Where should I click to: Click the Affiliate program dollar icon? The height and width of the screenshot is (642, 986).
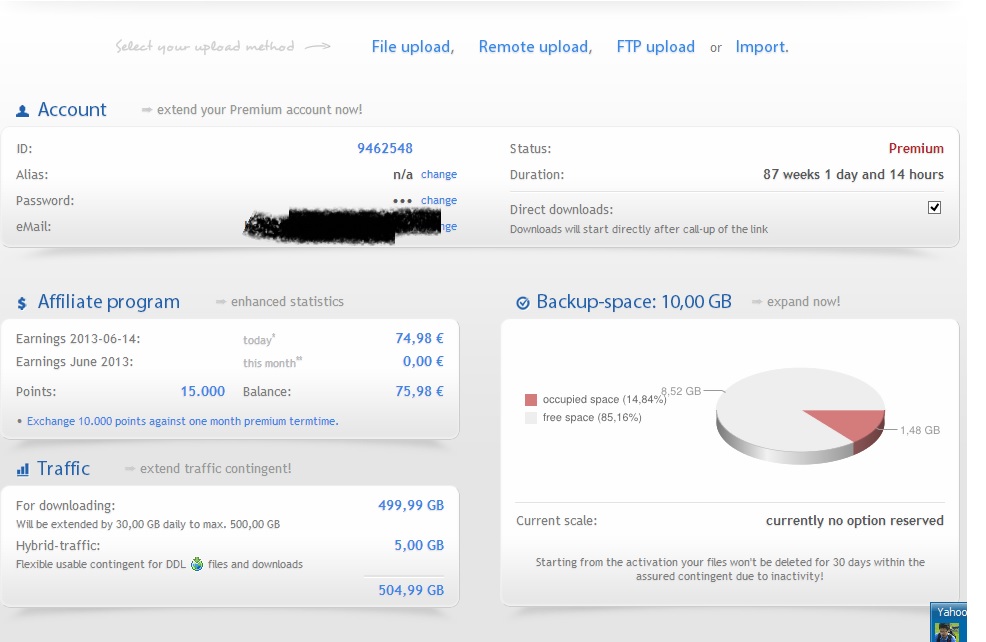pos(22,303)
